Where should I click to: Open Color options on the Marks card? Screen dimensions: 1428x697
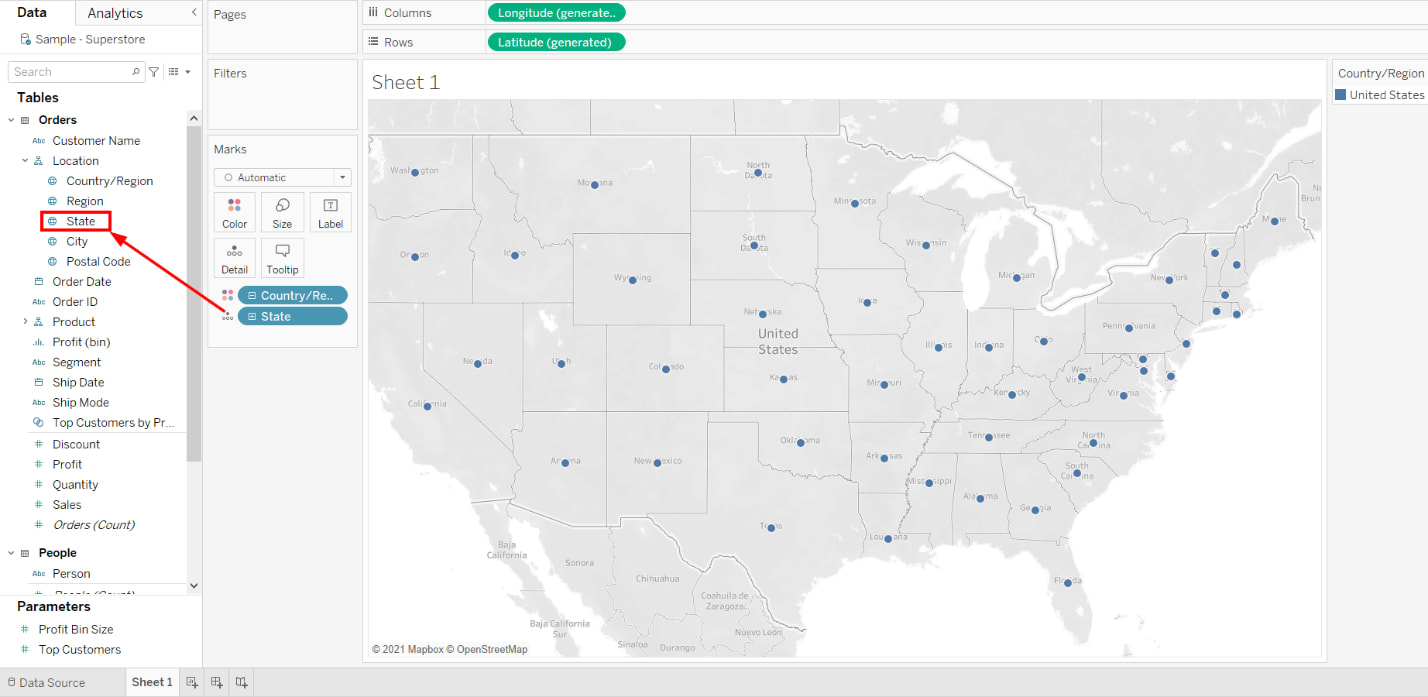(234, 212)
